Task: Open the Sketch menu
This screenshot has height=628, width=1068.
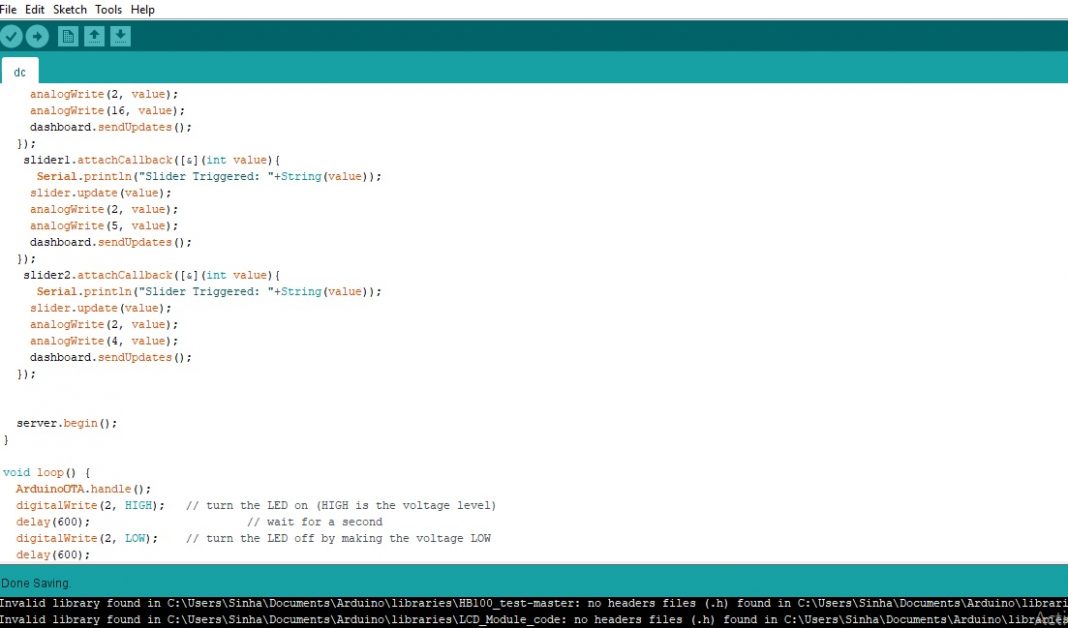Action: coord(70,9)
